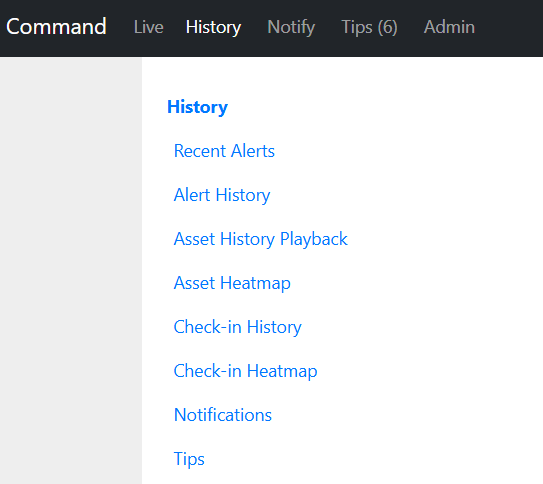This screenshot has width=543, height=484.
Task: Click blank white area beside Asset Heatmap
Action: coord(416,283)
